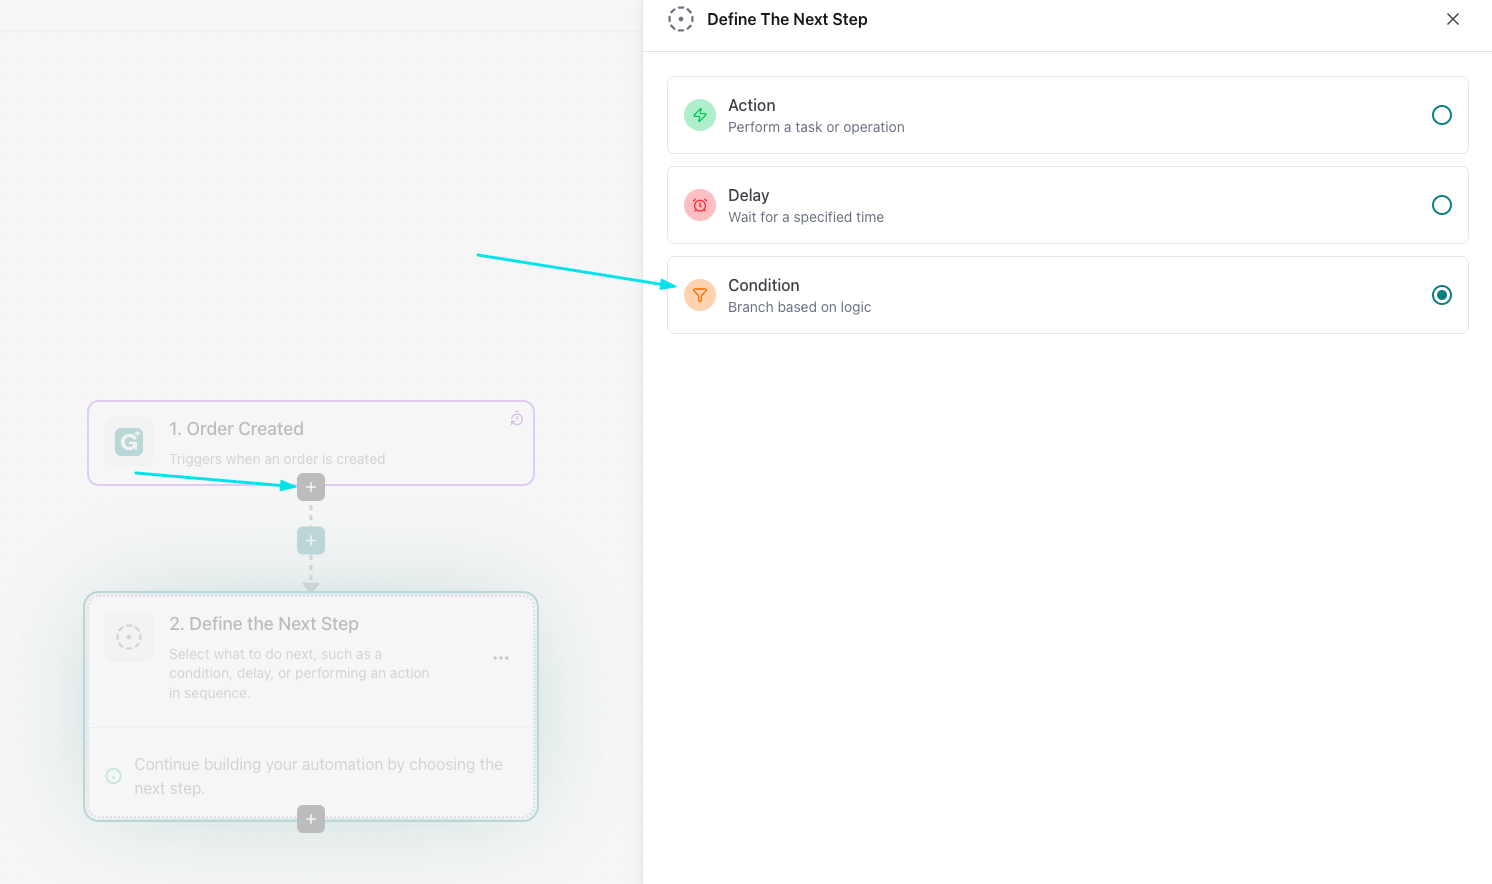Choose the Action option title
The width and height of the screenshot is (1492, 884).
(752, 105)
